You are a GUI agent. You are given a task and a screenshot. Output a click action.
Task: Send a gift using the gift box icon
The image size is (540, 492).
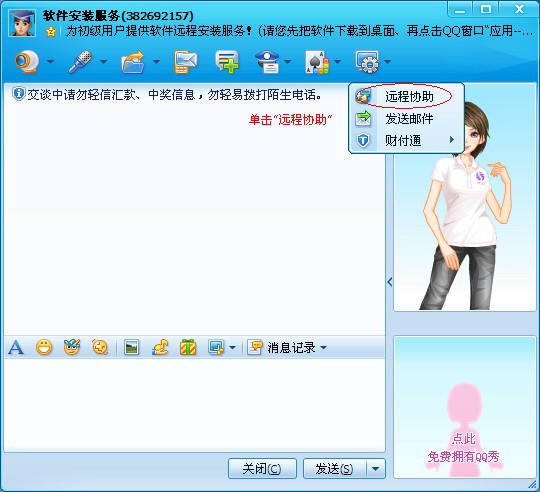pyautogui.click(x=188, y=347)
